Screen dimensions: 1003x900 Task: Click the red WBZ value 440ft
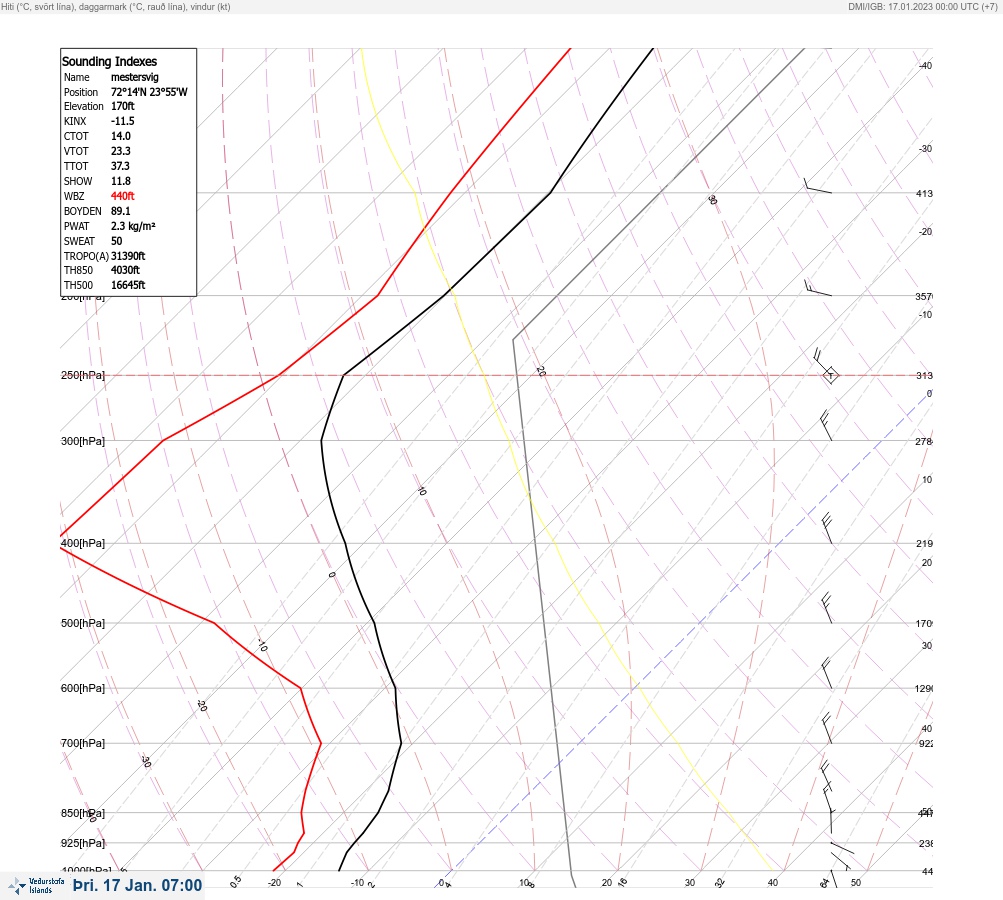point(123,196)
